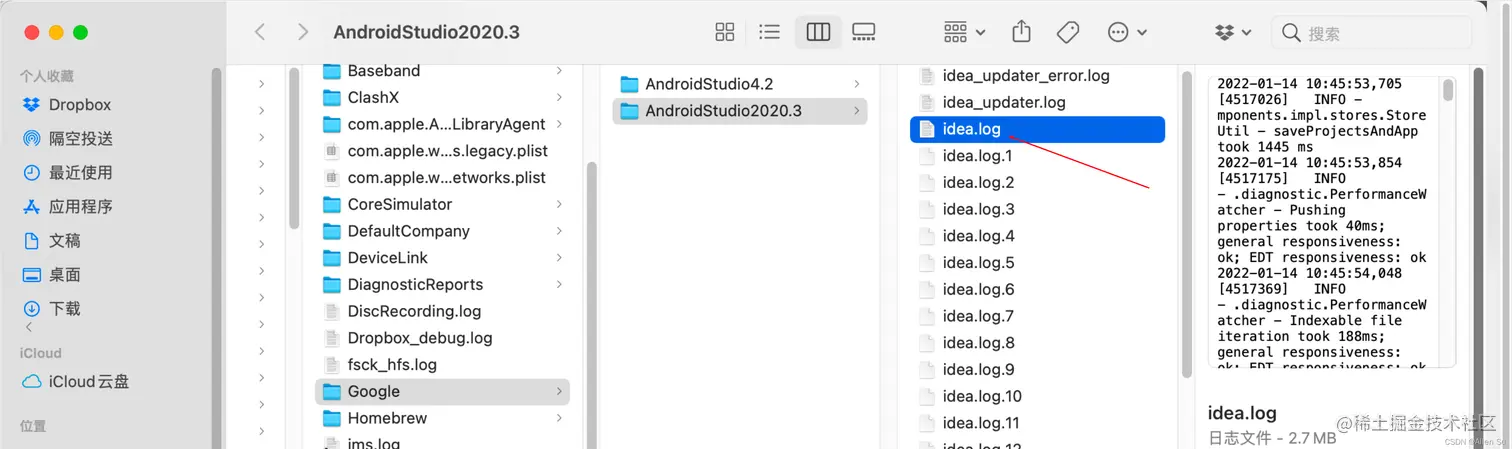Select the DefaultCompany folder
The width and height of the screenshot is (1512, 449).
click(x=442, y=231)
